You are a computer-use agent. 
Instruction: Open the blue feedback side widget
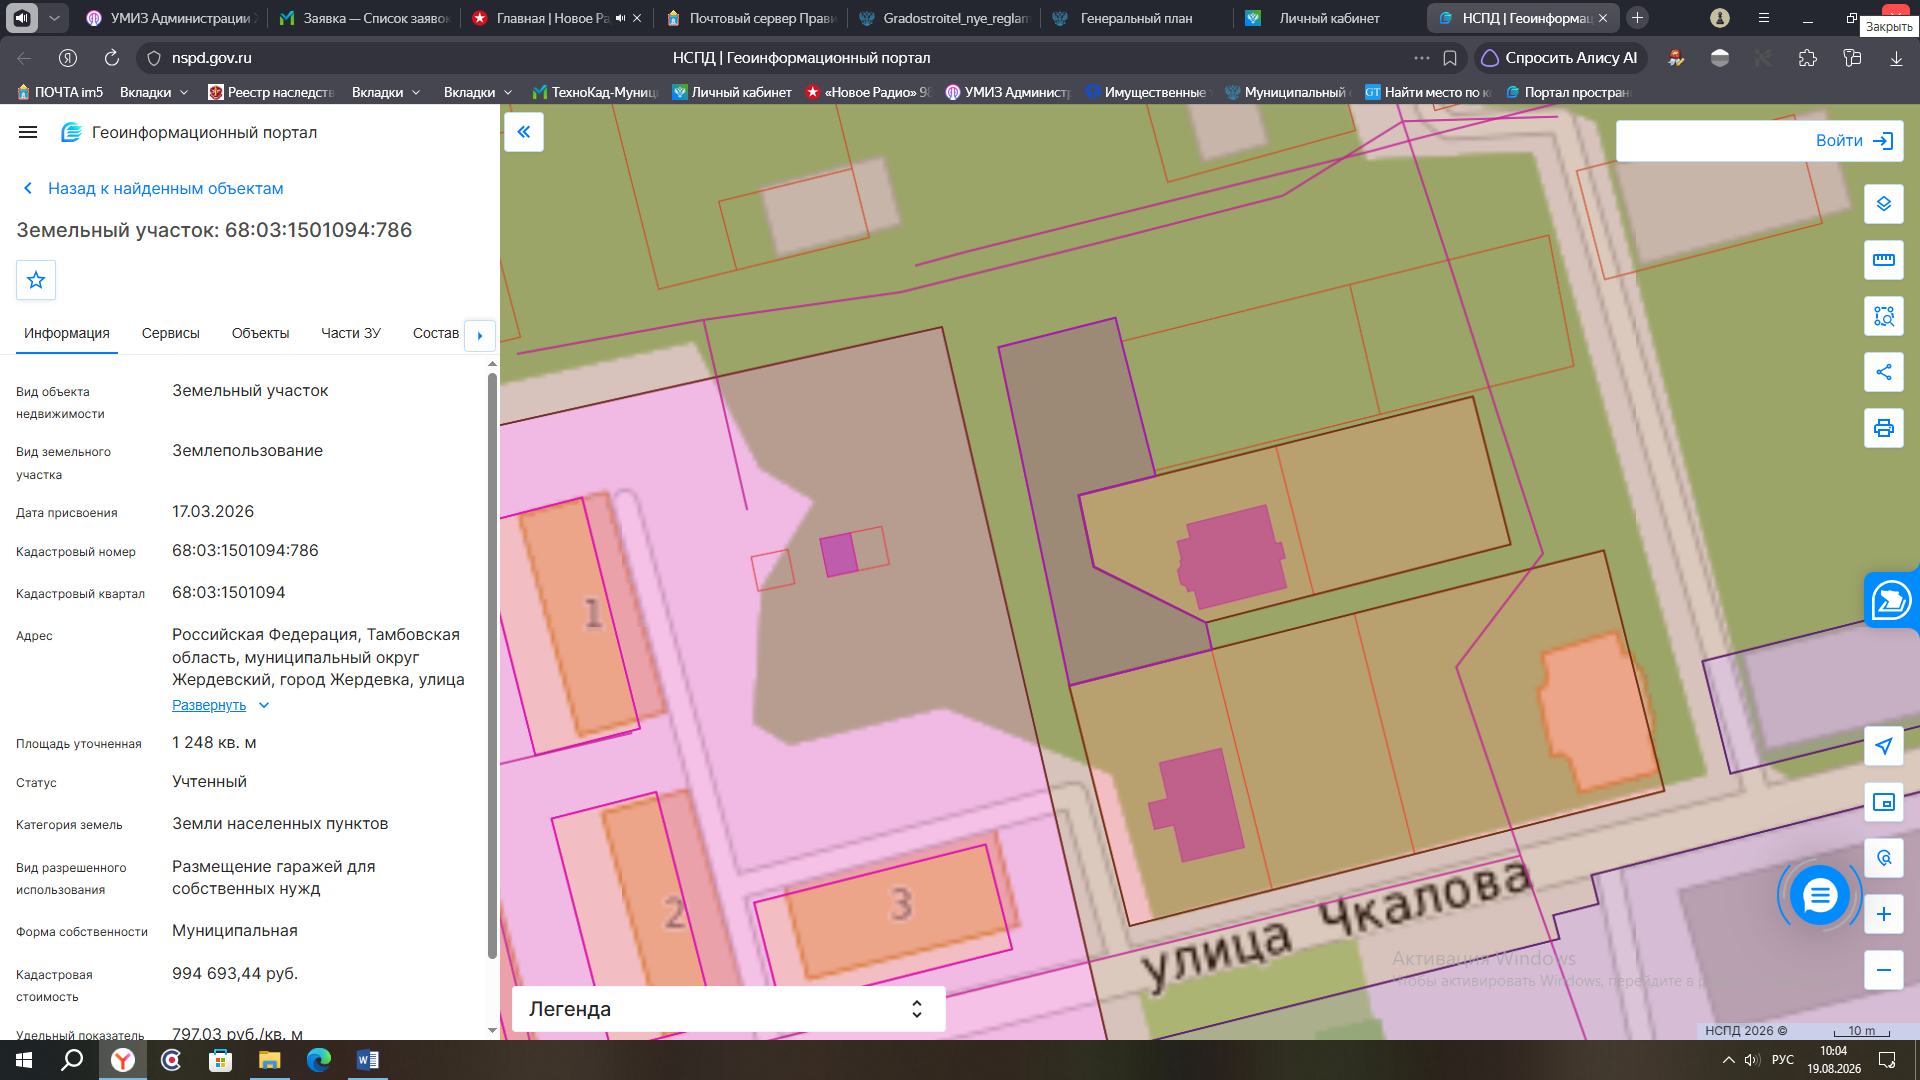[1891, 600]
